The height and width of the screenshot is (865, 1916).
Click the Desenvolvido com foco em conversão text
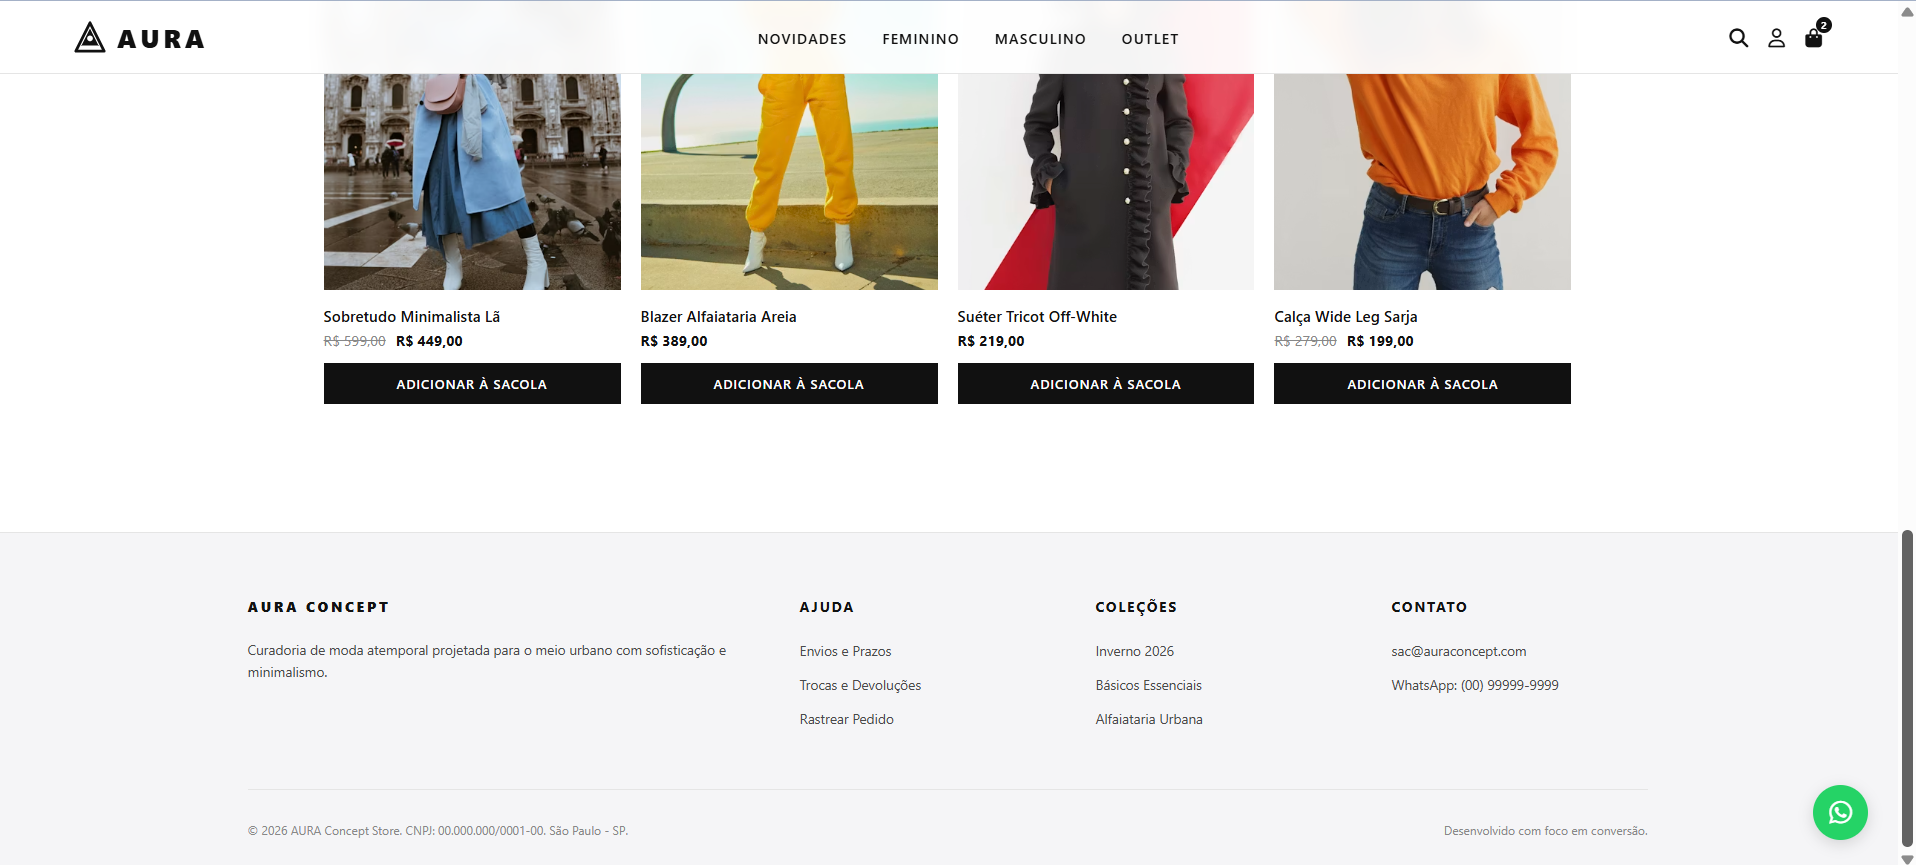tap(1545, 831)
